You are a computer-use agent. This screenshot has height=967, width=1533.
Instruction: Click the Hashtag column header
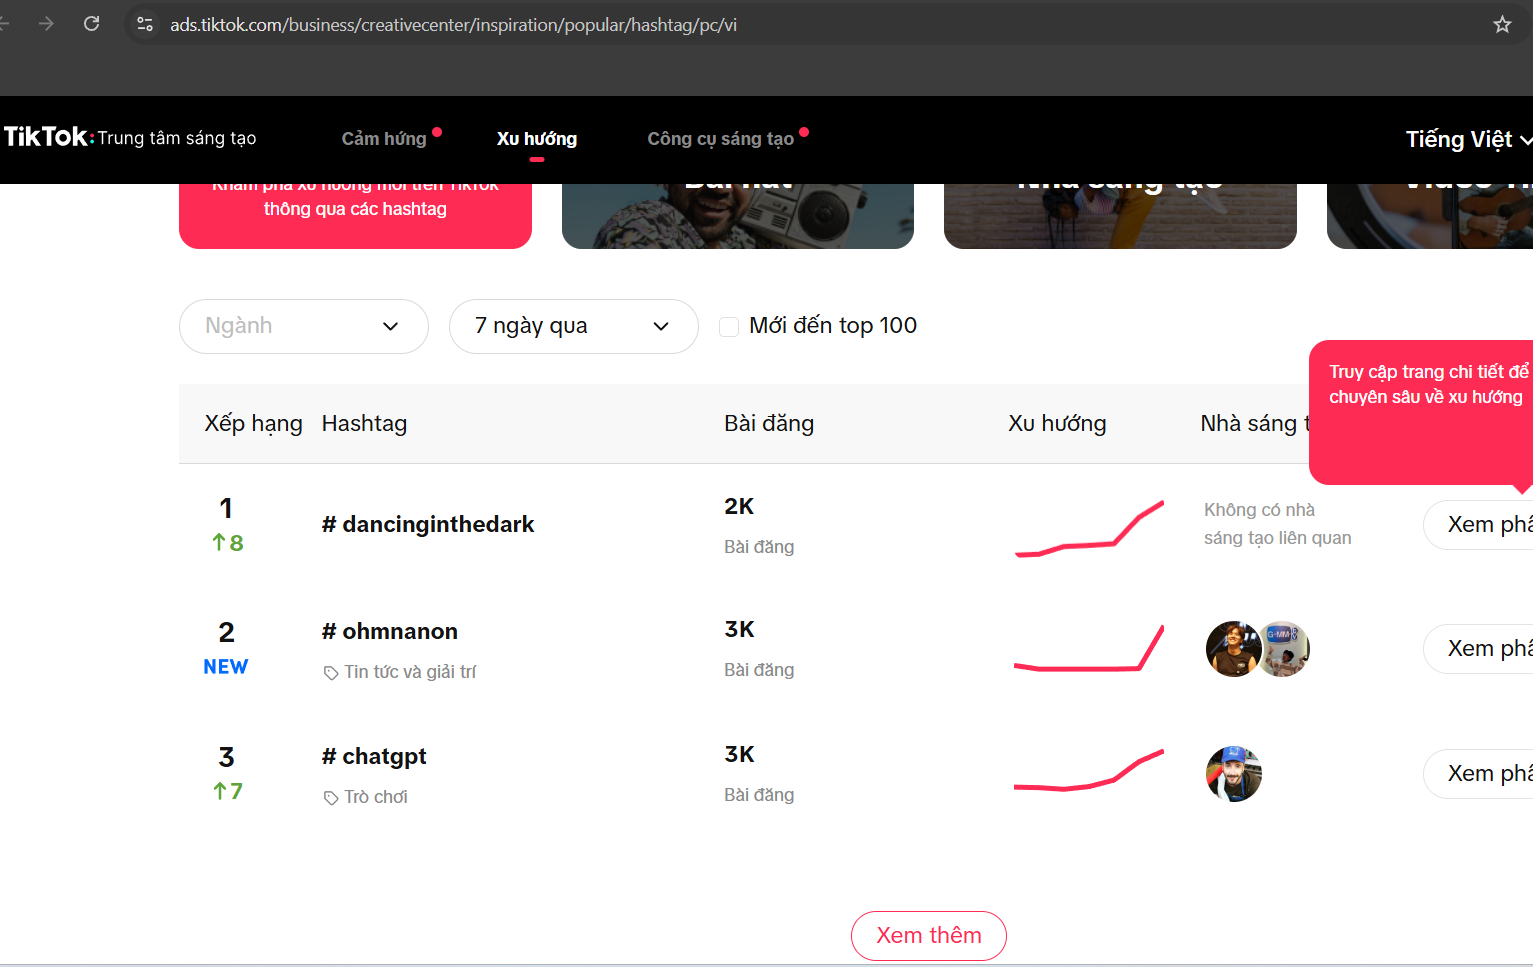pos(364,423)
